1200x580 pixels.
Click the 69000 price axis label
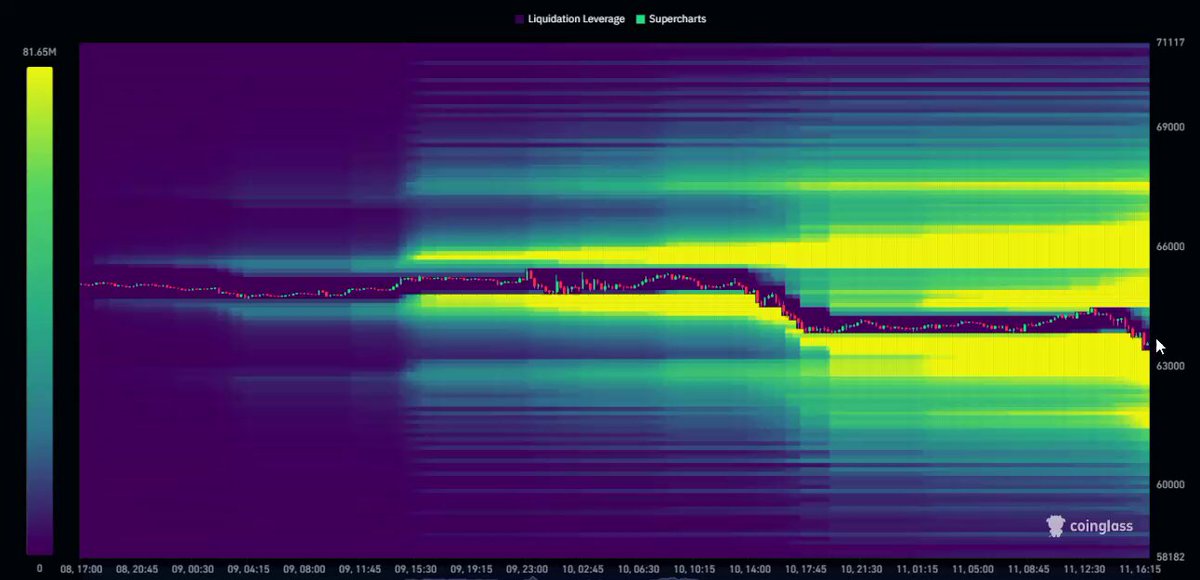tap(1172, 128)
